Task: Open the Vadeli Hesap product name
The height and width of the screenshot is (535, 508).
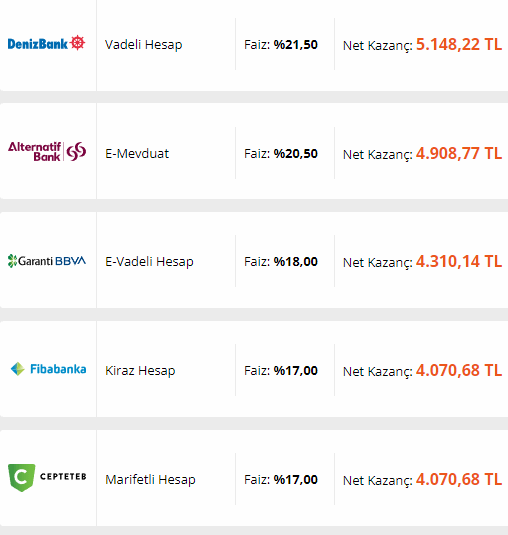Action: click(x=144, y=45)
